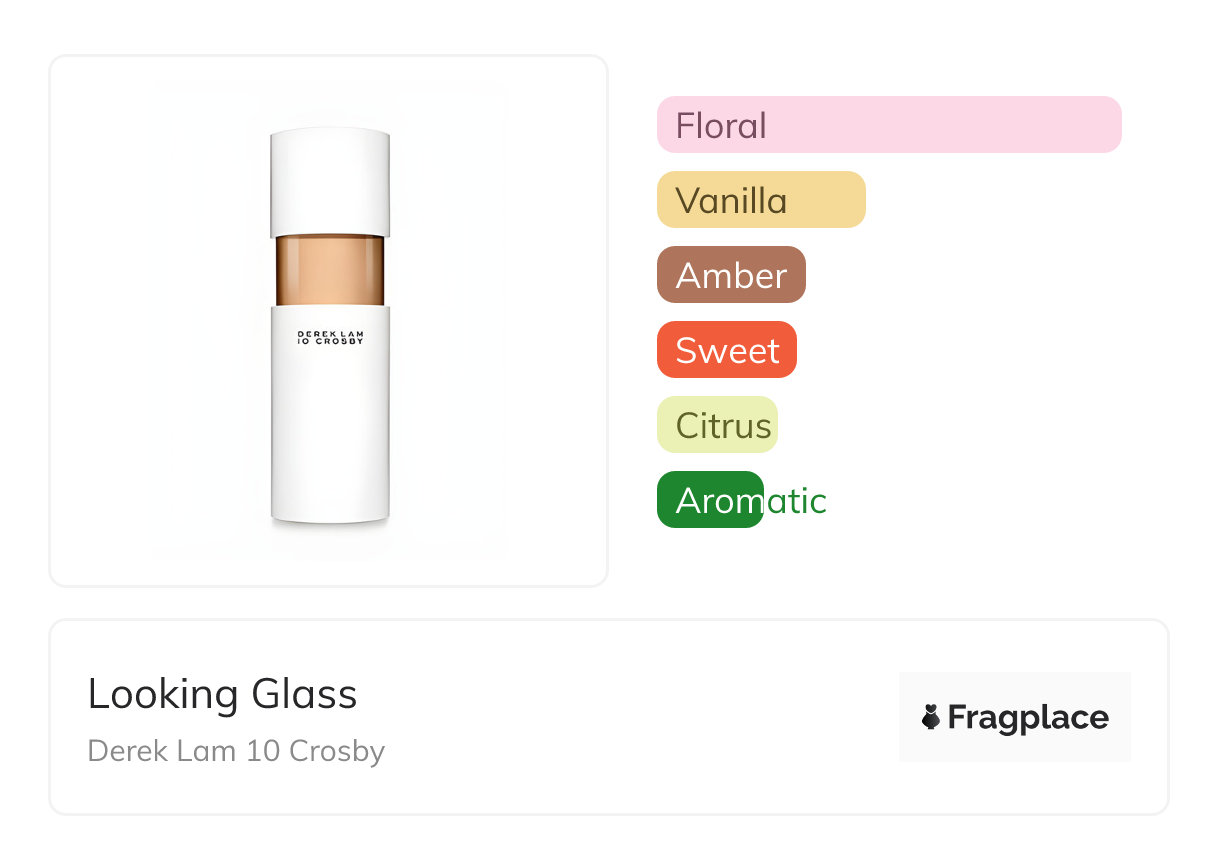
Task: Click the word 'Vanilla' in the yellow bar
Action: pyautogui.click(x=731, y=201)
